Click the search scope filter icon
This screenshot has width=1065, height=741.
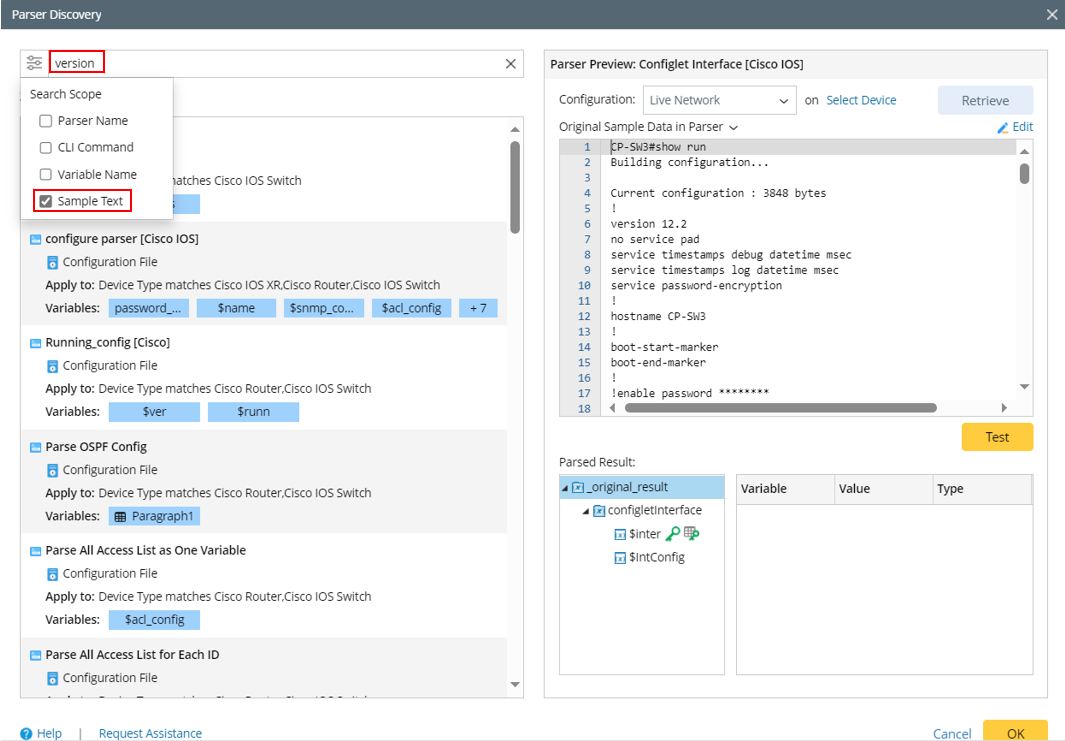coord(35,63)
